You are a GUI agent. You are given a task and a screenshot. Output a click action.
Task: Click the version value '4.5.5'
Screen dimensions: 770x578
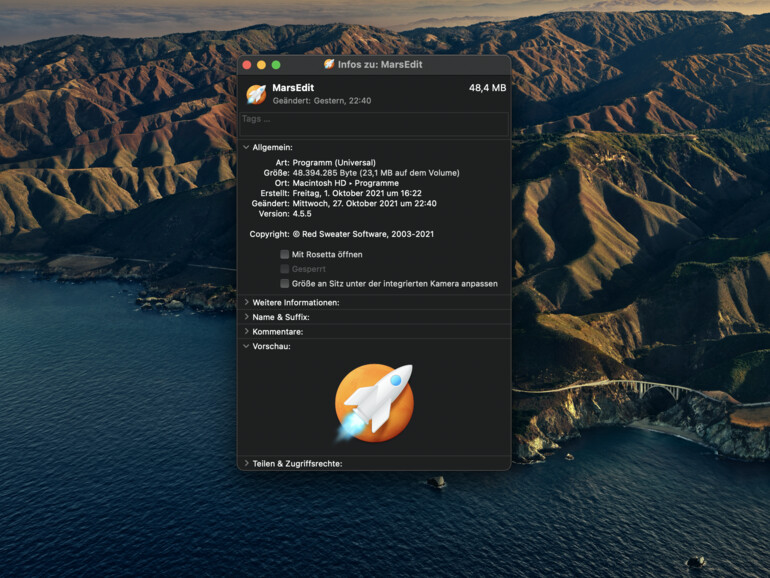[x=302, y=214]
